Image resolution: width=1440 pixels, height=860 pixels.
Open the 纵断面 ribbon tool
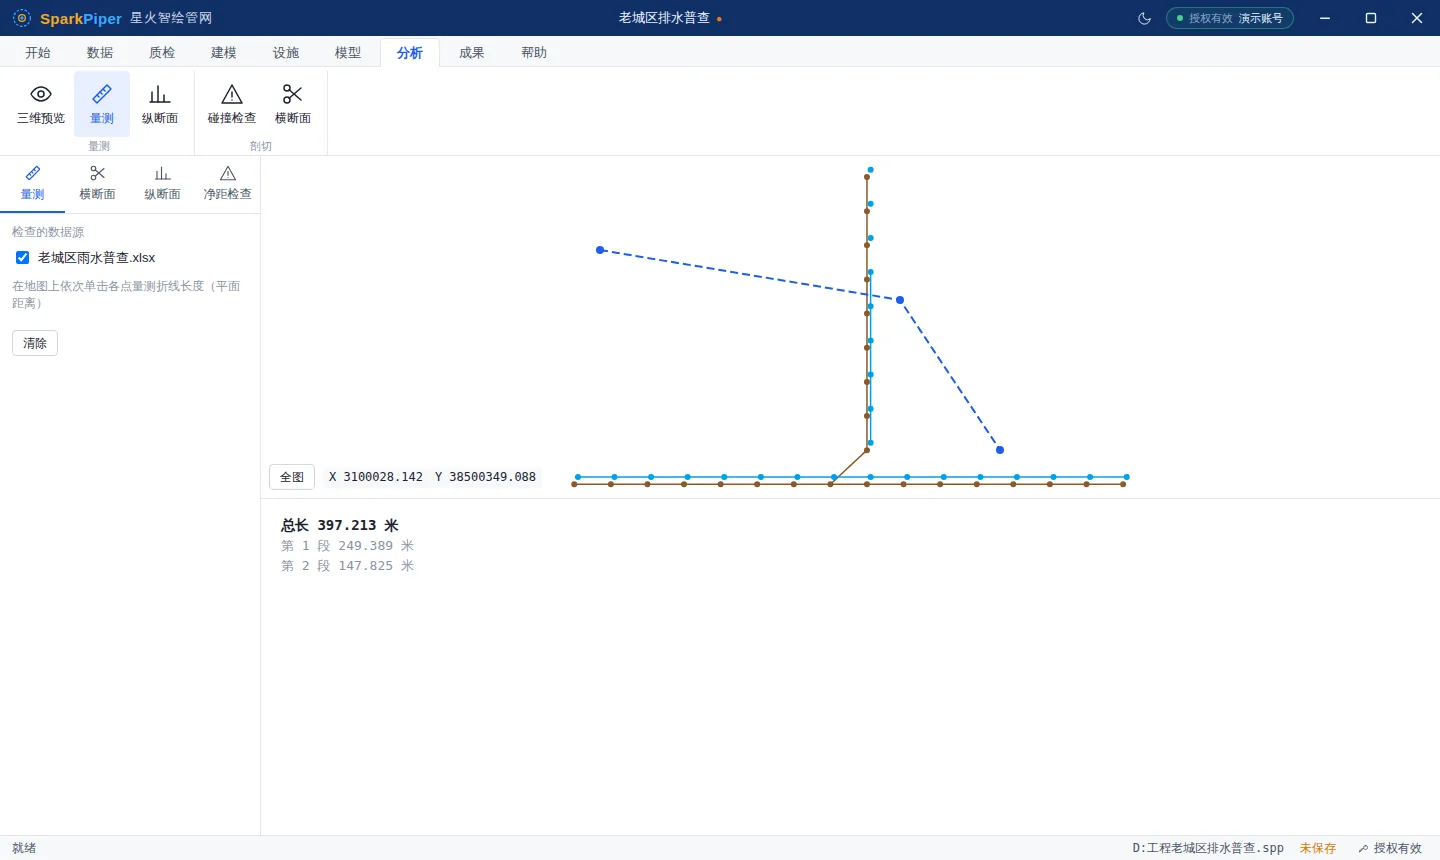tap(160, 104)
